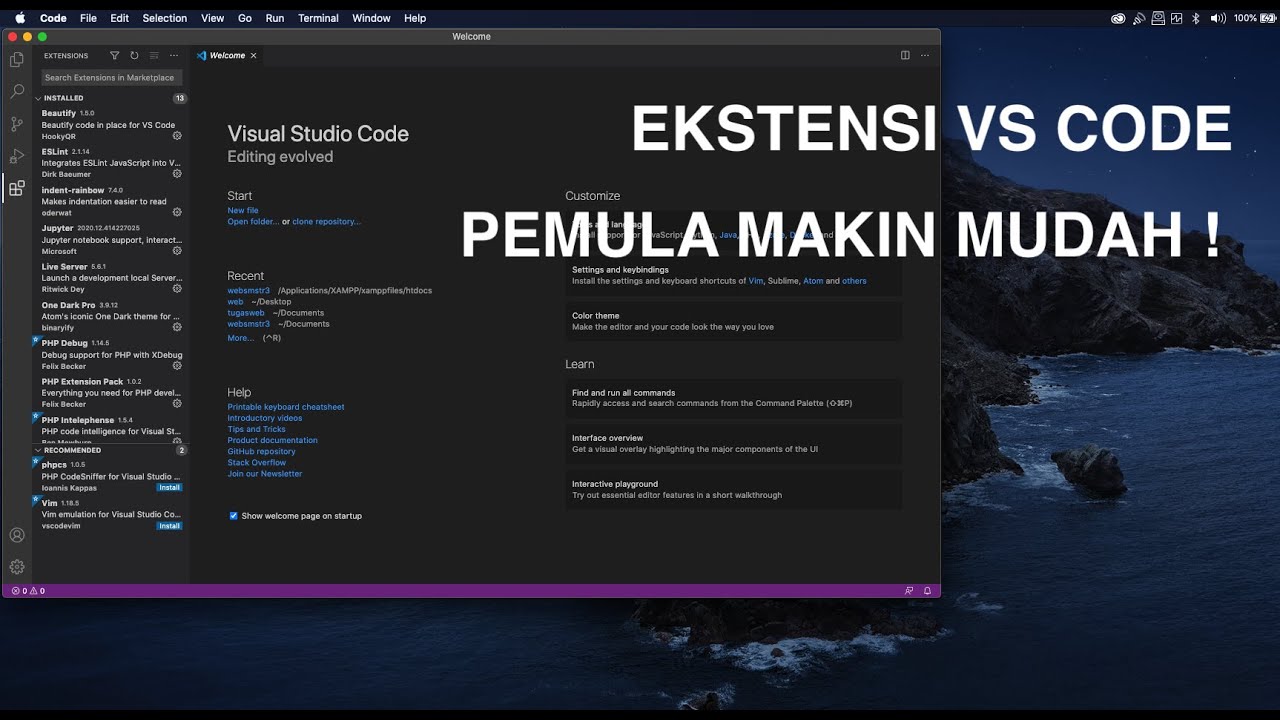Open manage gear for Live Server extension
Screen dimensions: 1280x720
point(177,289)
